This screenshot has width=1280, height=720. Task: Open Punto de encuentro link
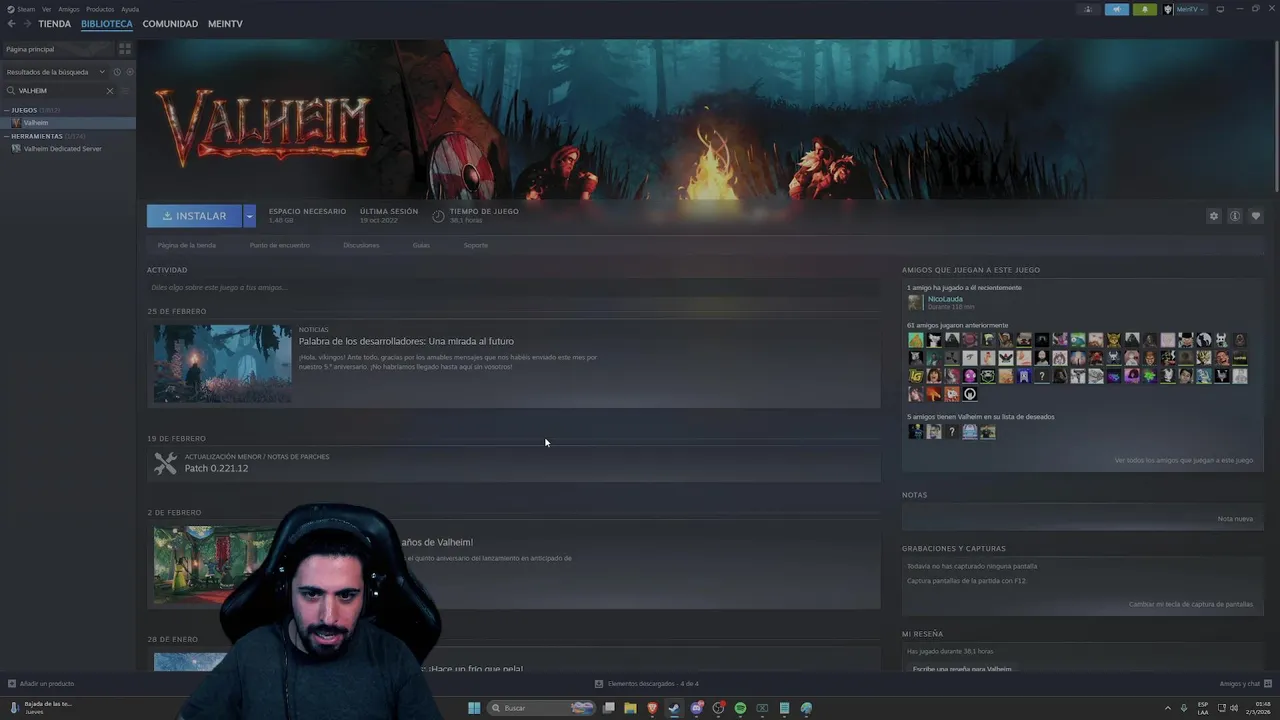click(x=280, y=245)
